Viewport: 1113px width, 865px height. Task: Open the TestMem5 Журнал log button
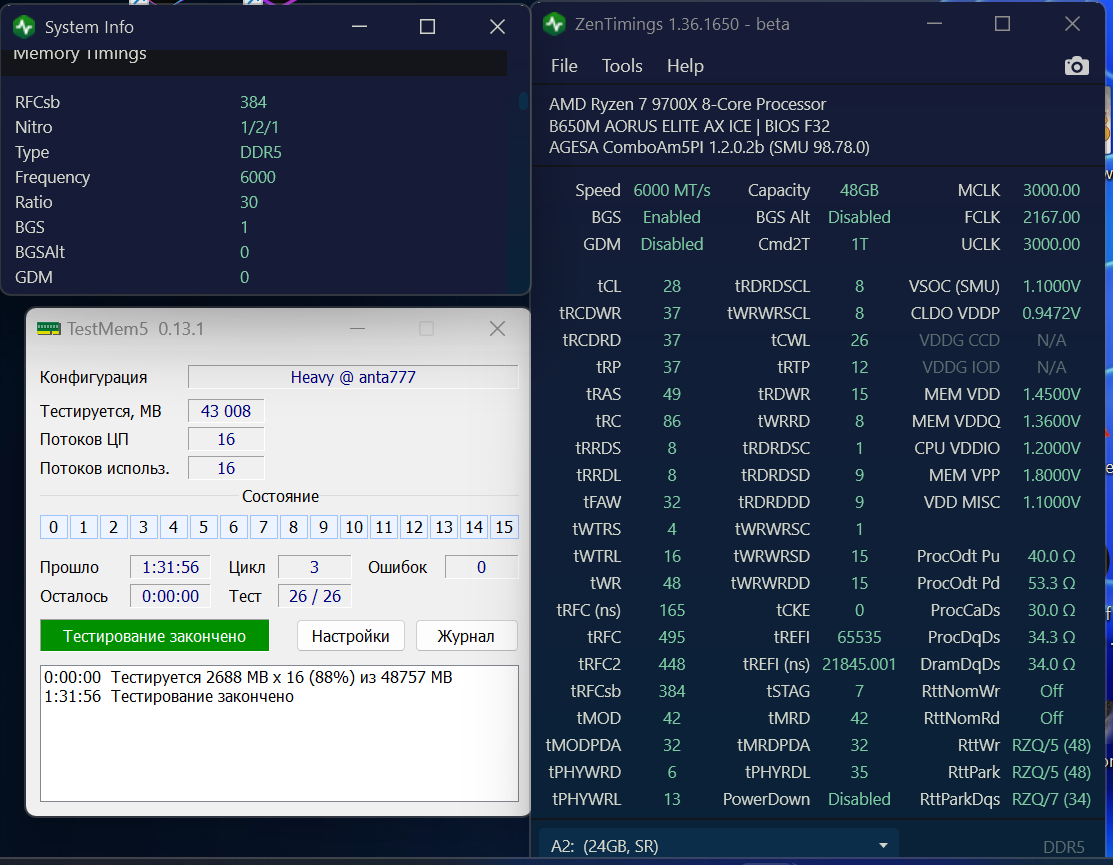(x=466, y=636)
